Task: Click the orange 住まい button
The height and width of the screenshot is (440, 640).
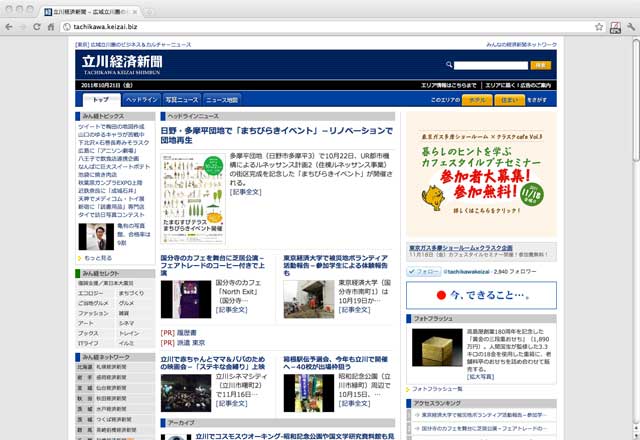Action: (509, 100)
